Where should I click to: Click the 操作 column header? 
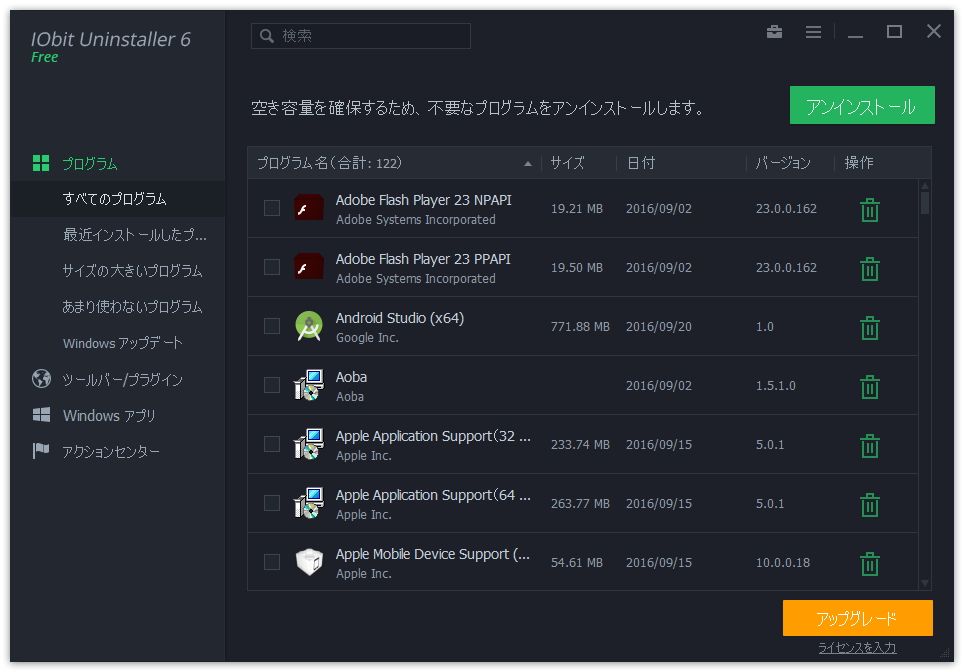point(858,163)
